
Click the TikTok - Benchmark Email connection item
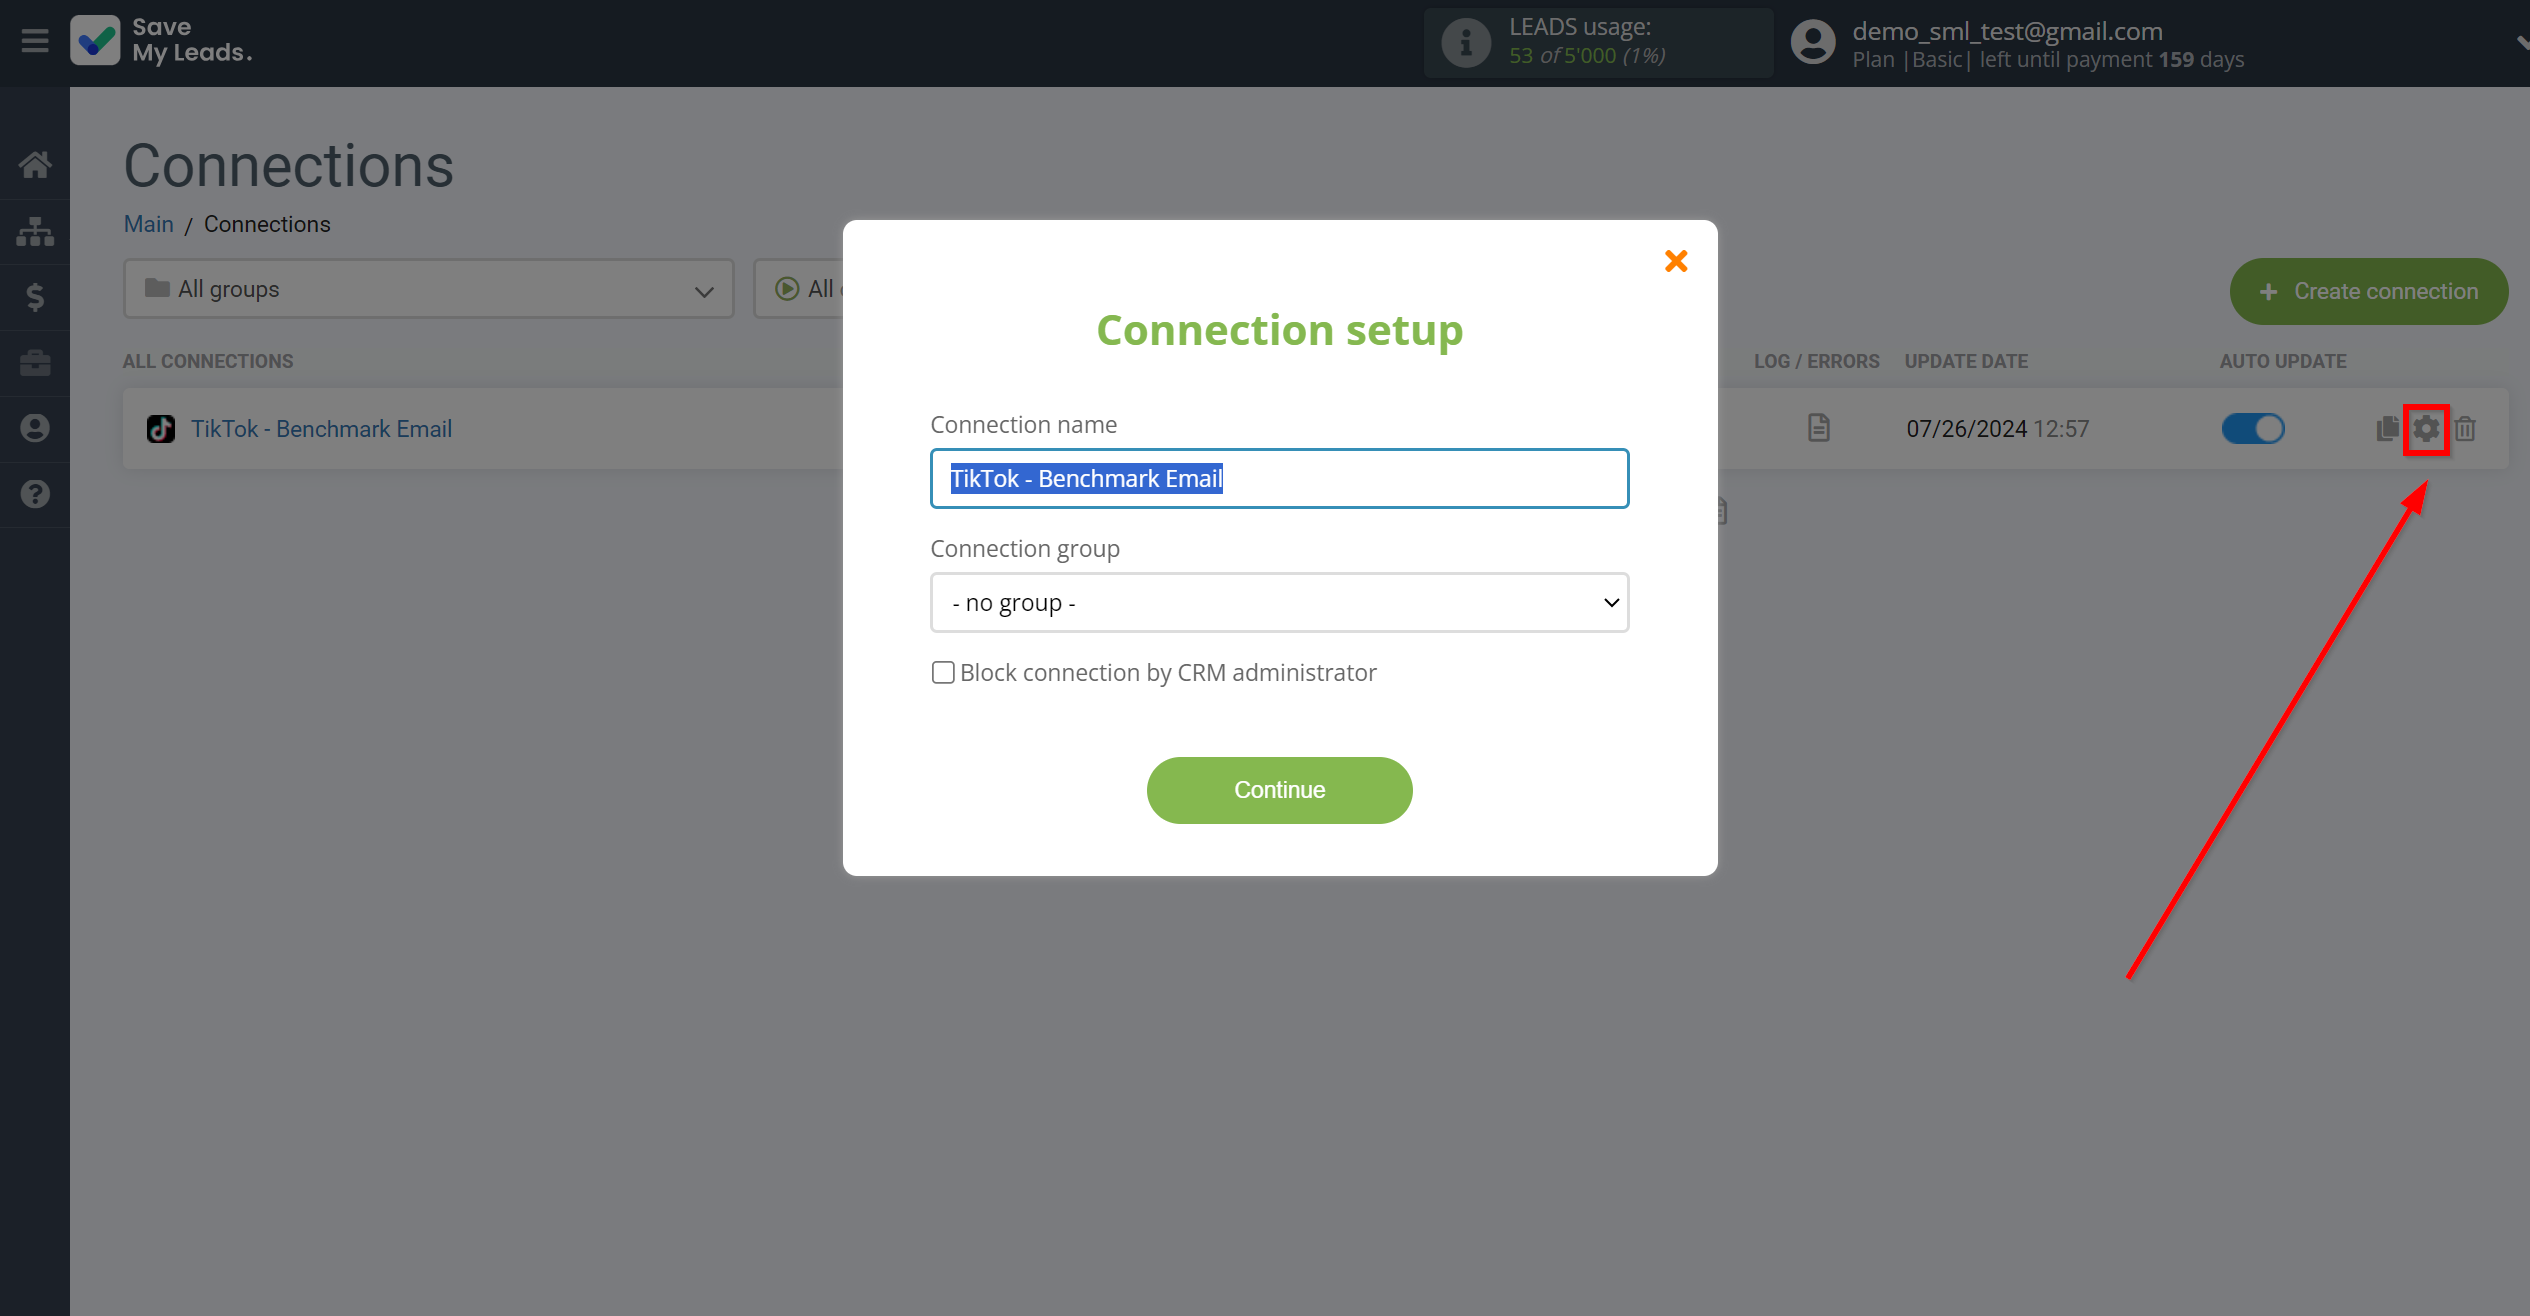[321, 429]
